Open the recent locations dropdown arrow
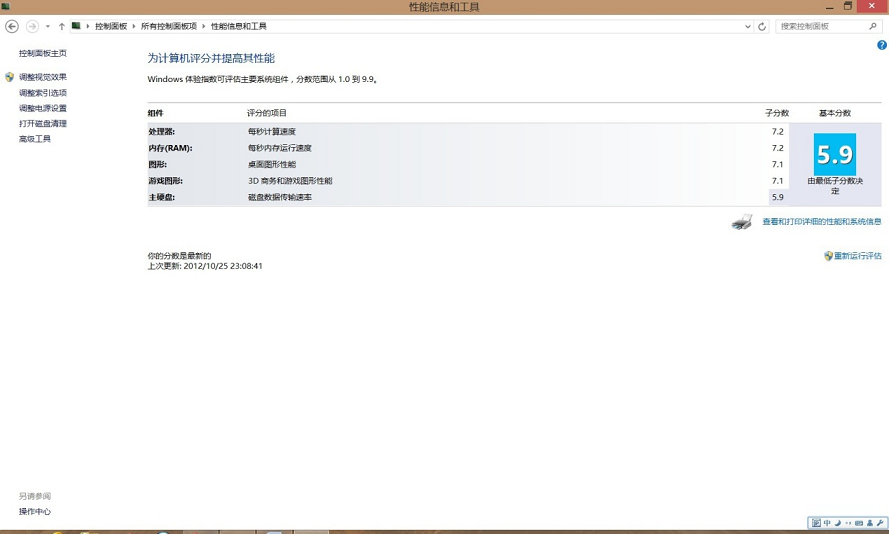This screenshot has height=534, width=889. (x=48, y=26)
